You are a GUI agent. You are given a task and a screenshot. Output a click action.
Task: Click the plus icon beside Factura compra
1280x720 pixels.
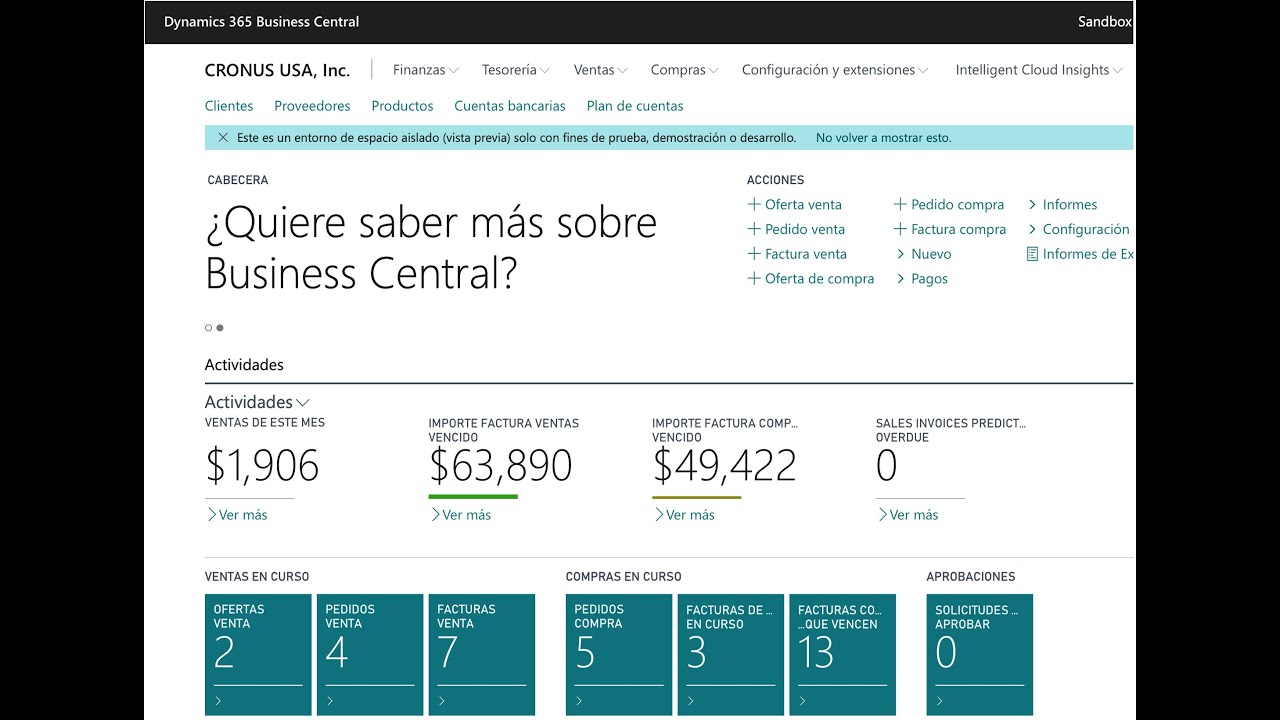(900, 229)
